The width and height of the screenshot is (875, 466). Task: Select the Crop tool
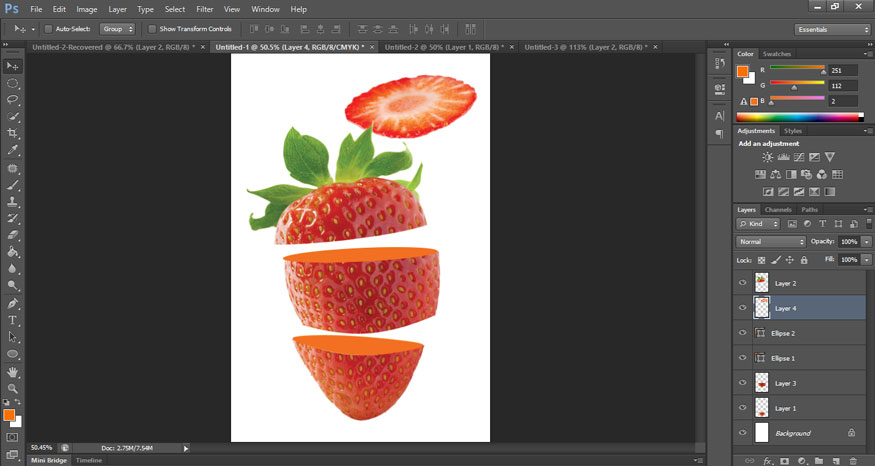click(13, 133)
